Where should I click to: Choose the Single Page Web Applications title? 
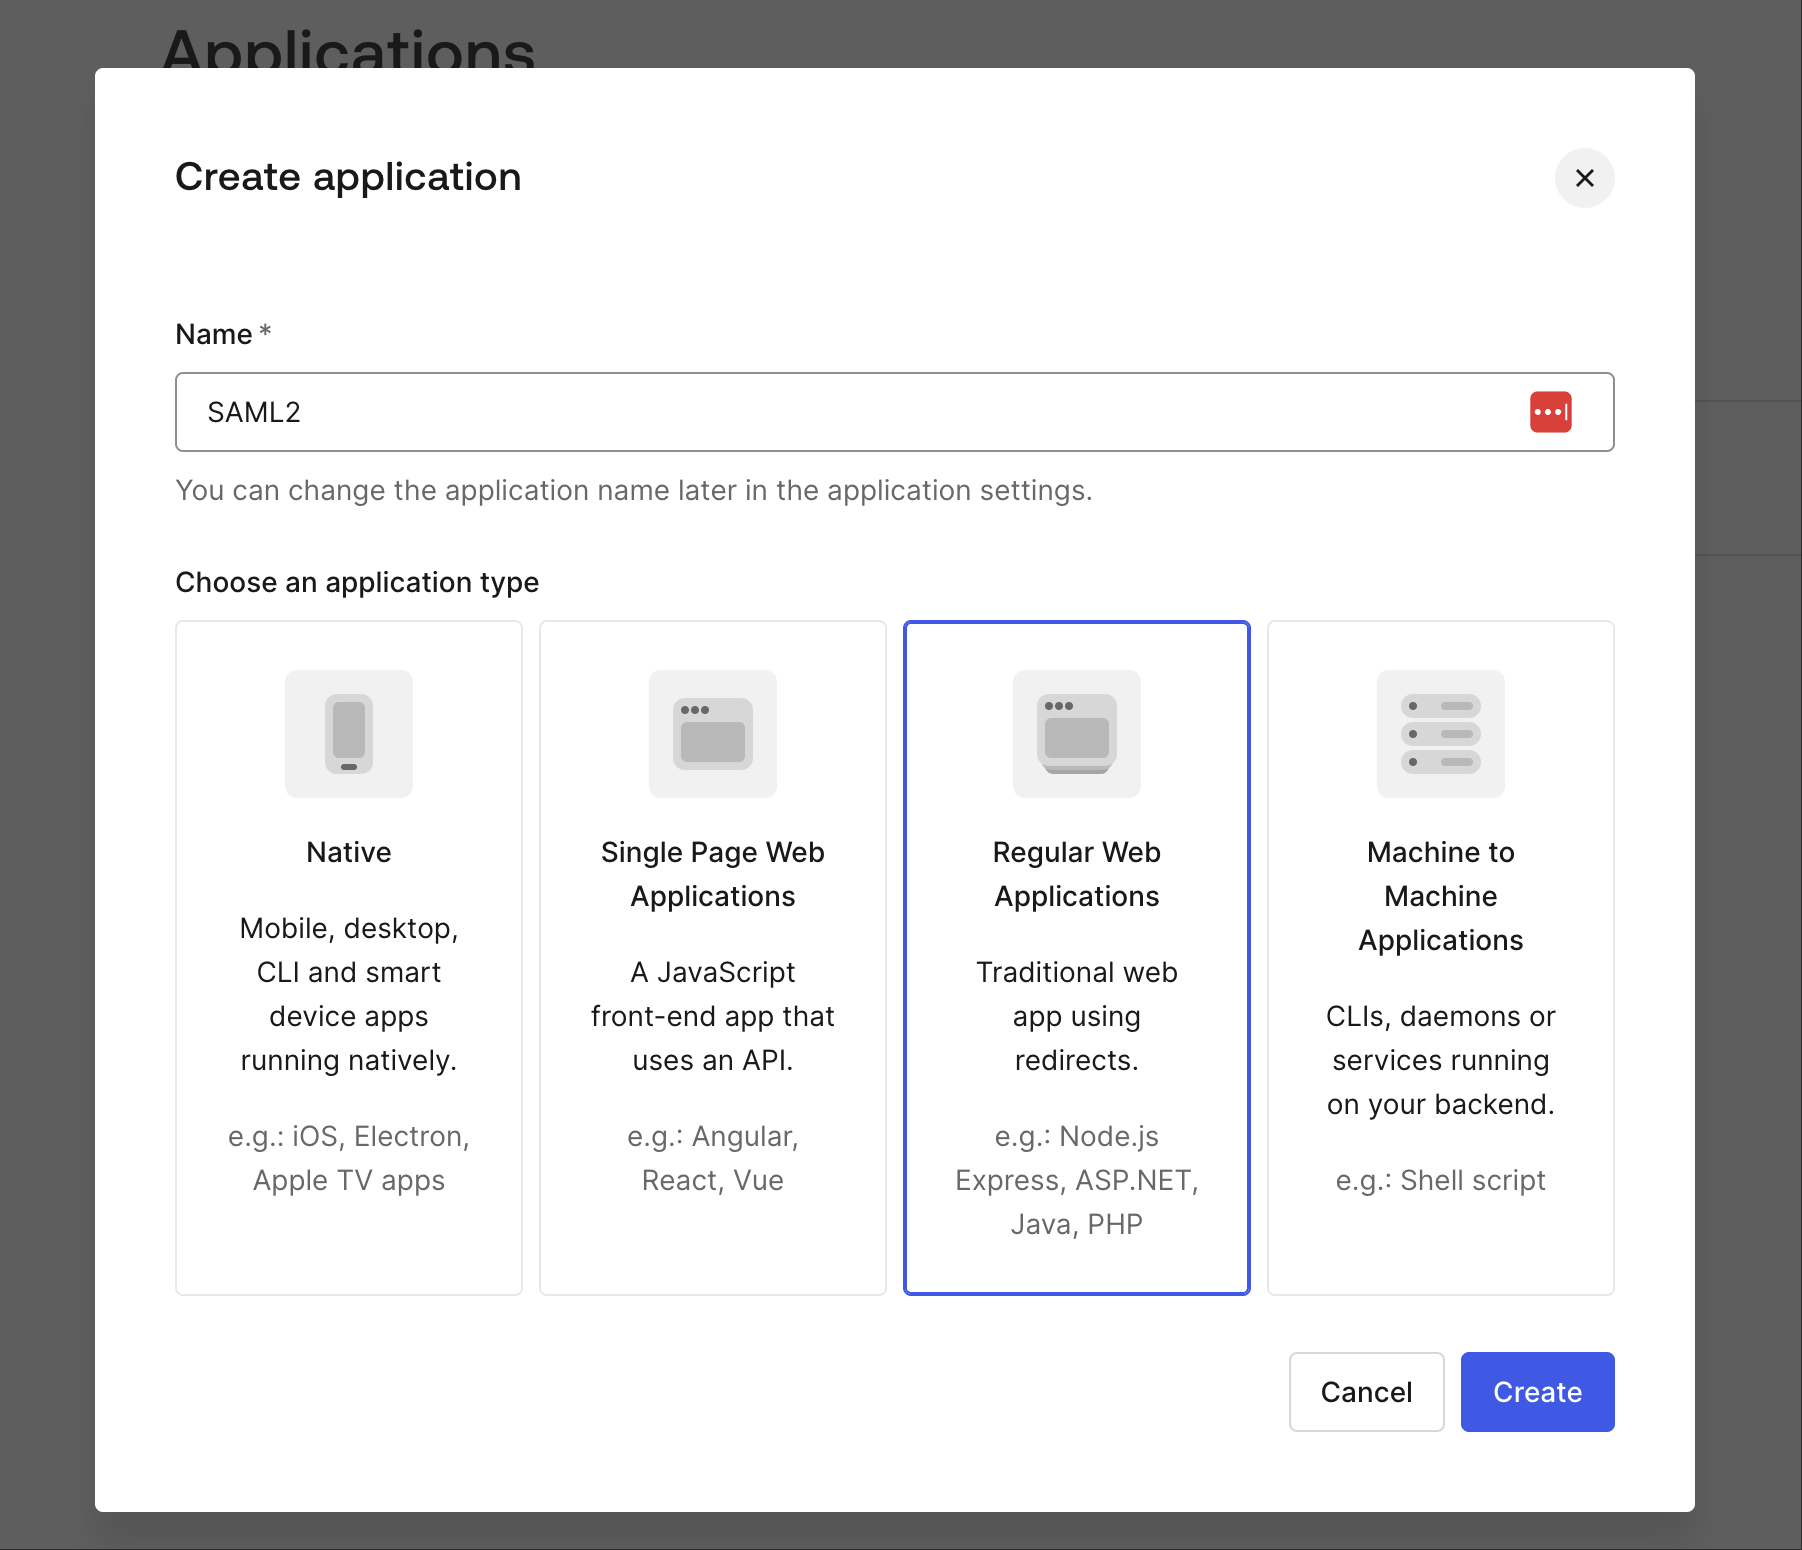[712, 874]
